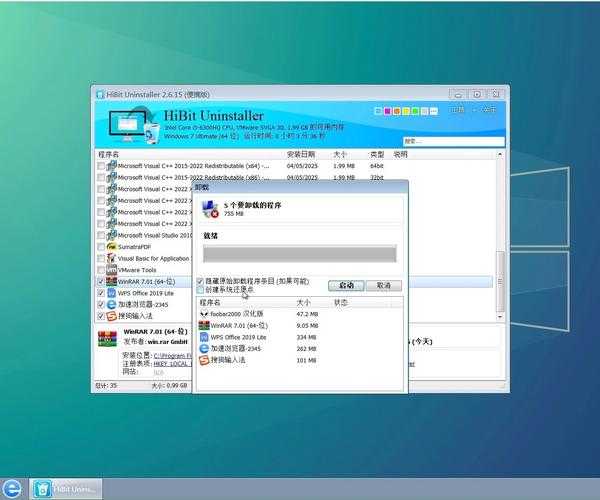
Task: Click the HiBit Uninstaller logo in the header
Action: click(133, 124)
